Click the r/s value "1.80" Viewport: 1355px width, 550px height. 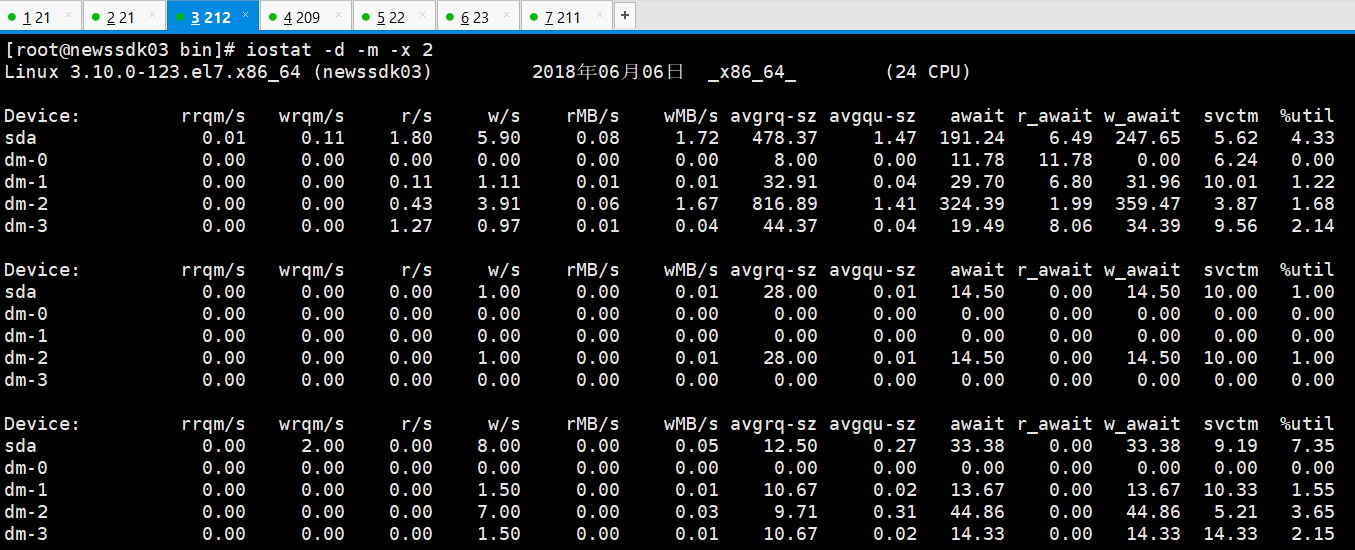coord(411,138)
